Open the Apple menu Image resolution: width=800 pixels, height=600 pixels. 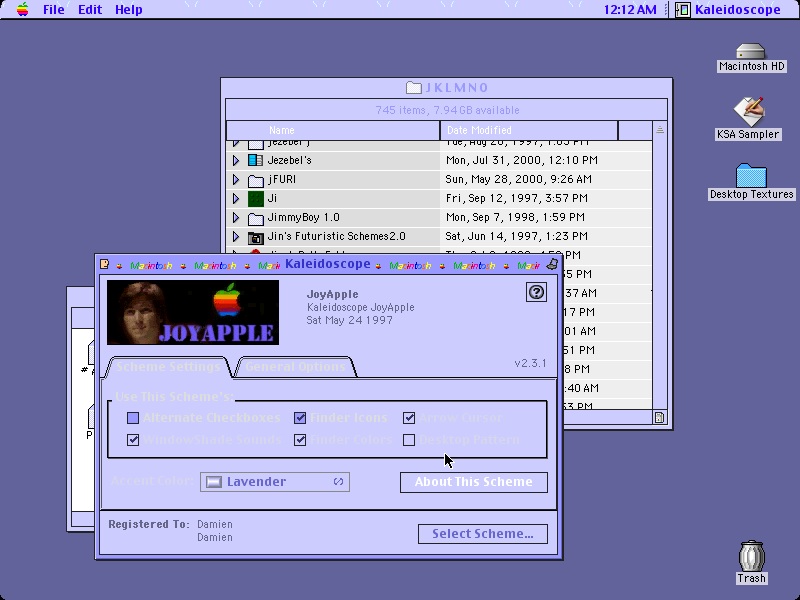[x=22, y=9]
